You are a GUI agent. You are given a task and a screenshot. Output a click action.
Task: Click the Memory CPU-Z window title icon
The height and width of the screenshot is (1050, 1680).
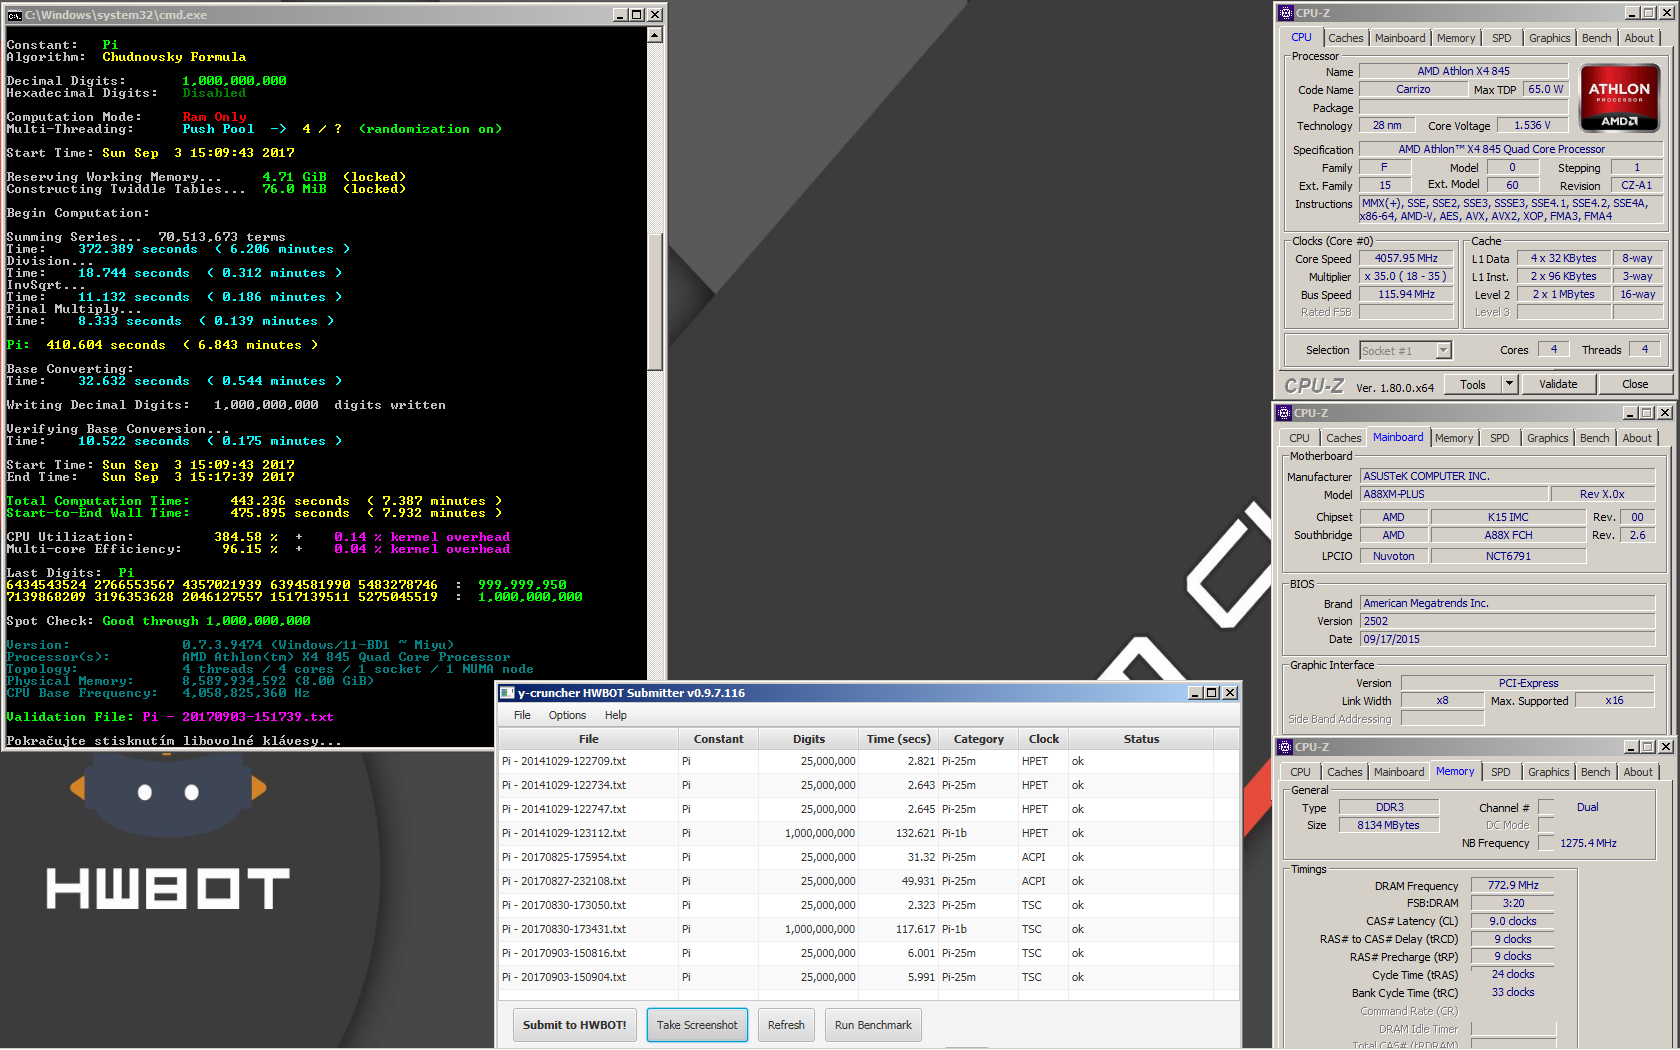[x=1285, y=747]
